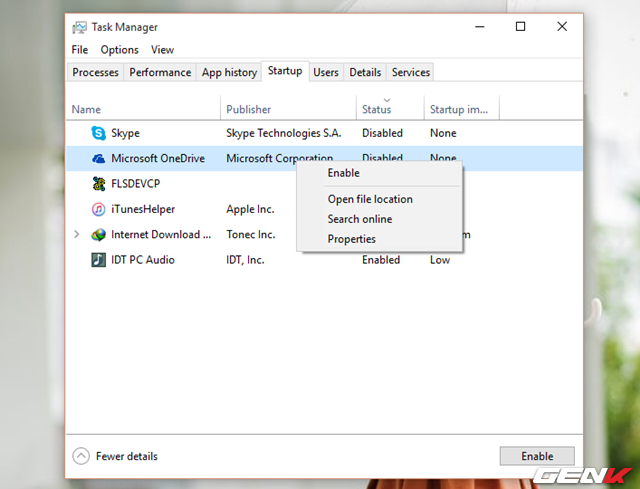The width and height of the screenshot is (640, 489).
Task: Minimize the Task Manager window
Action: point(480,27)
